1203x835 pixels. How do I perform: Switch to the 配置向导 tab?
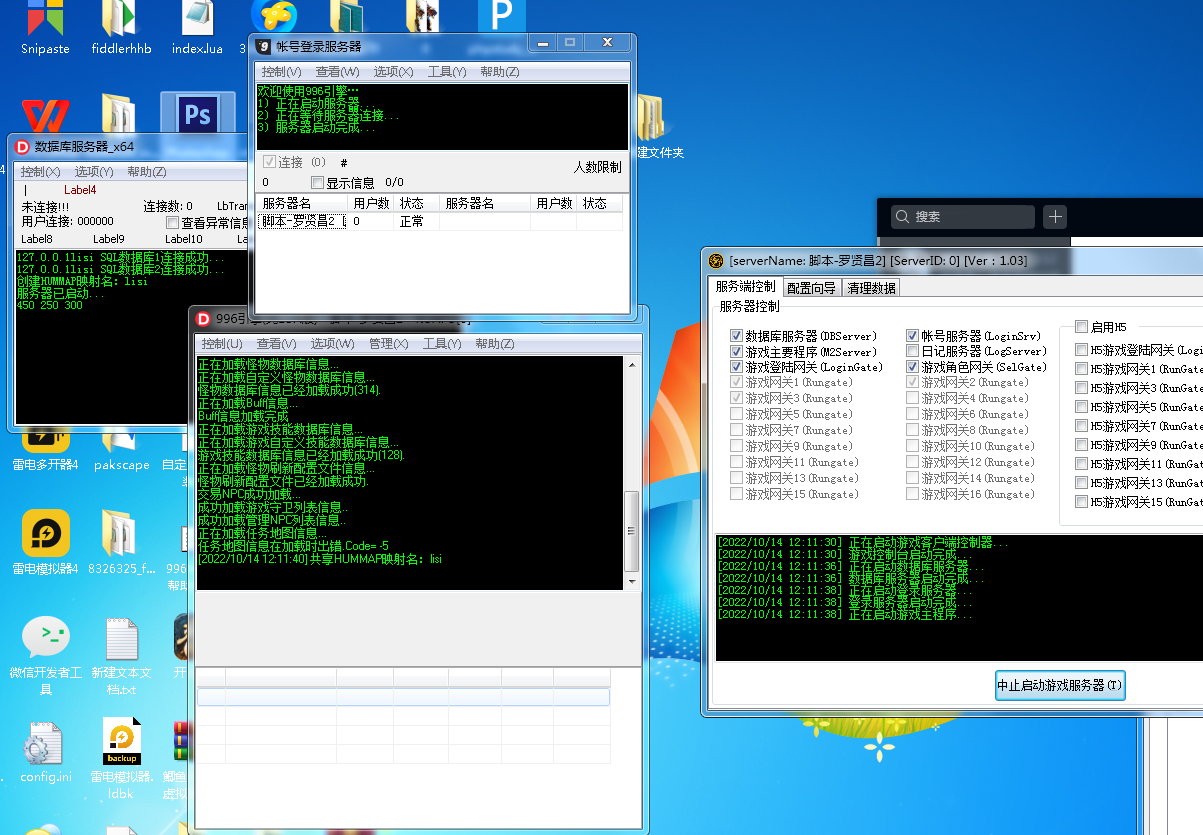tap(812, 288)
